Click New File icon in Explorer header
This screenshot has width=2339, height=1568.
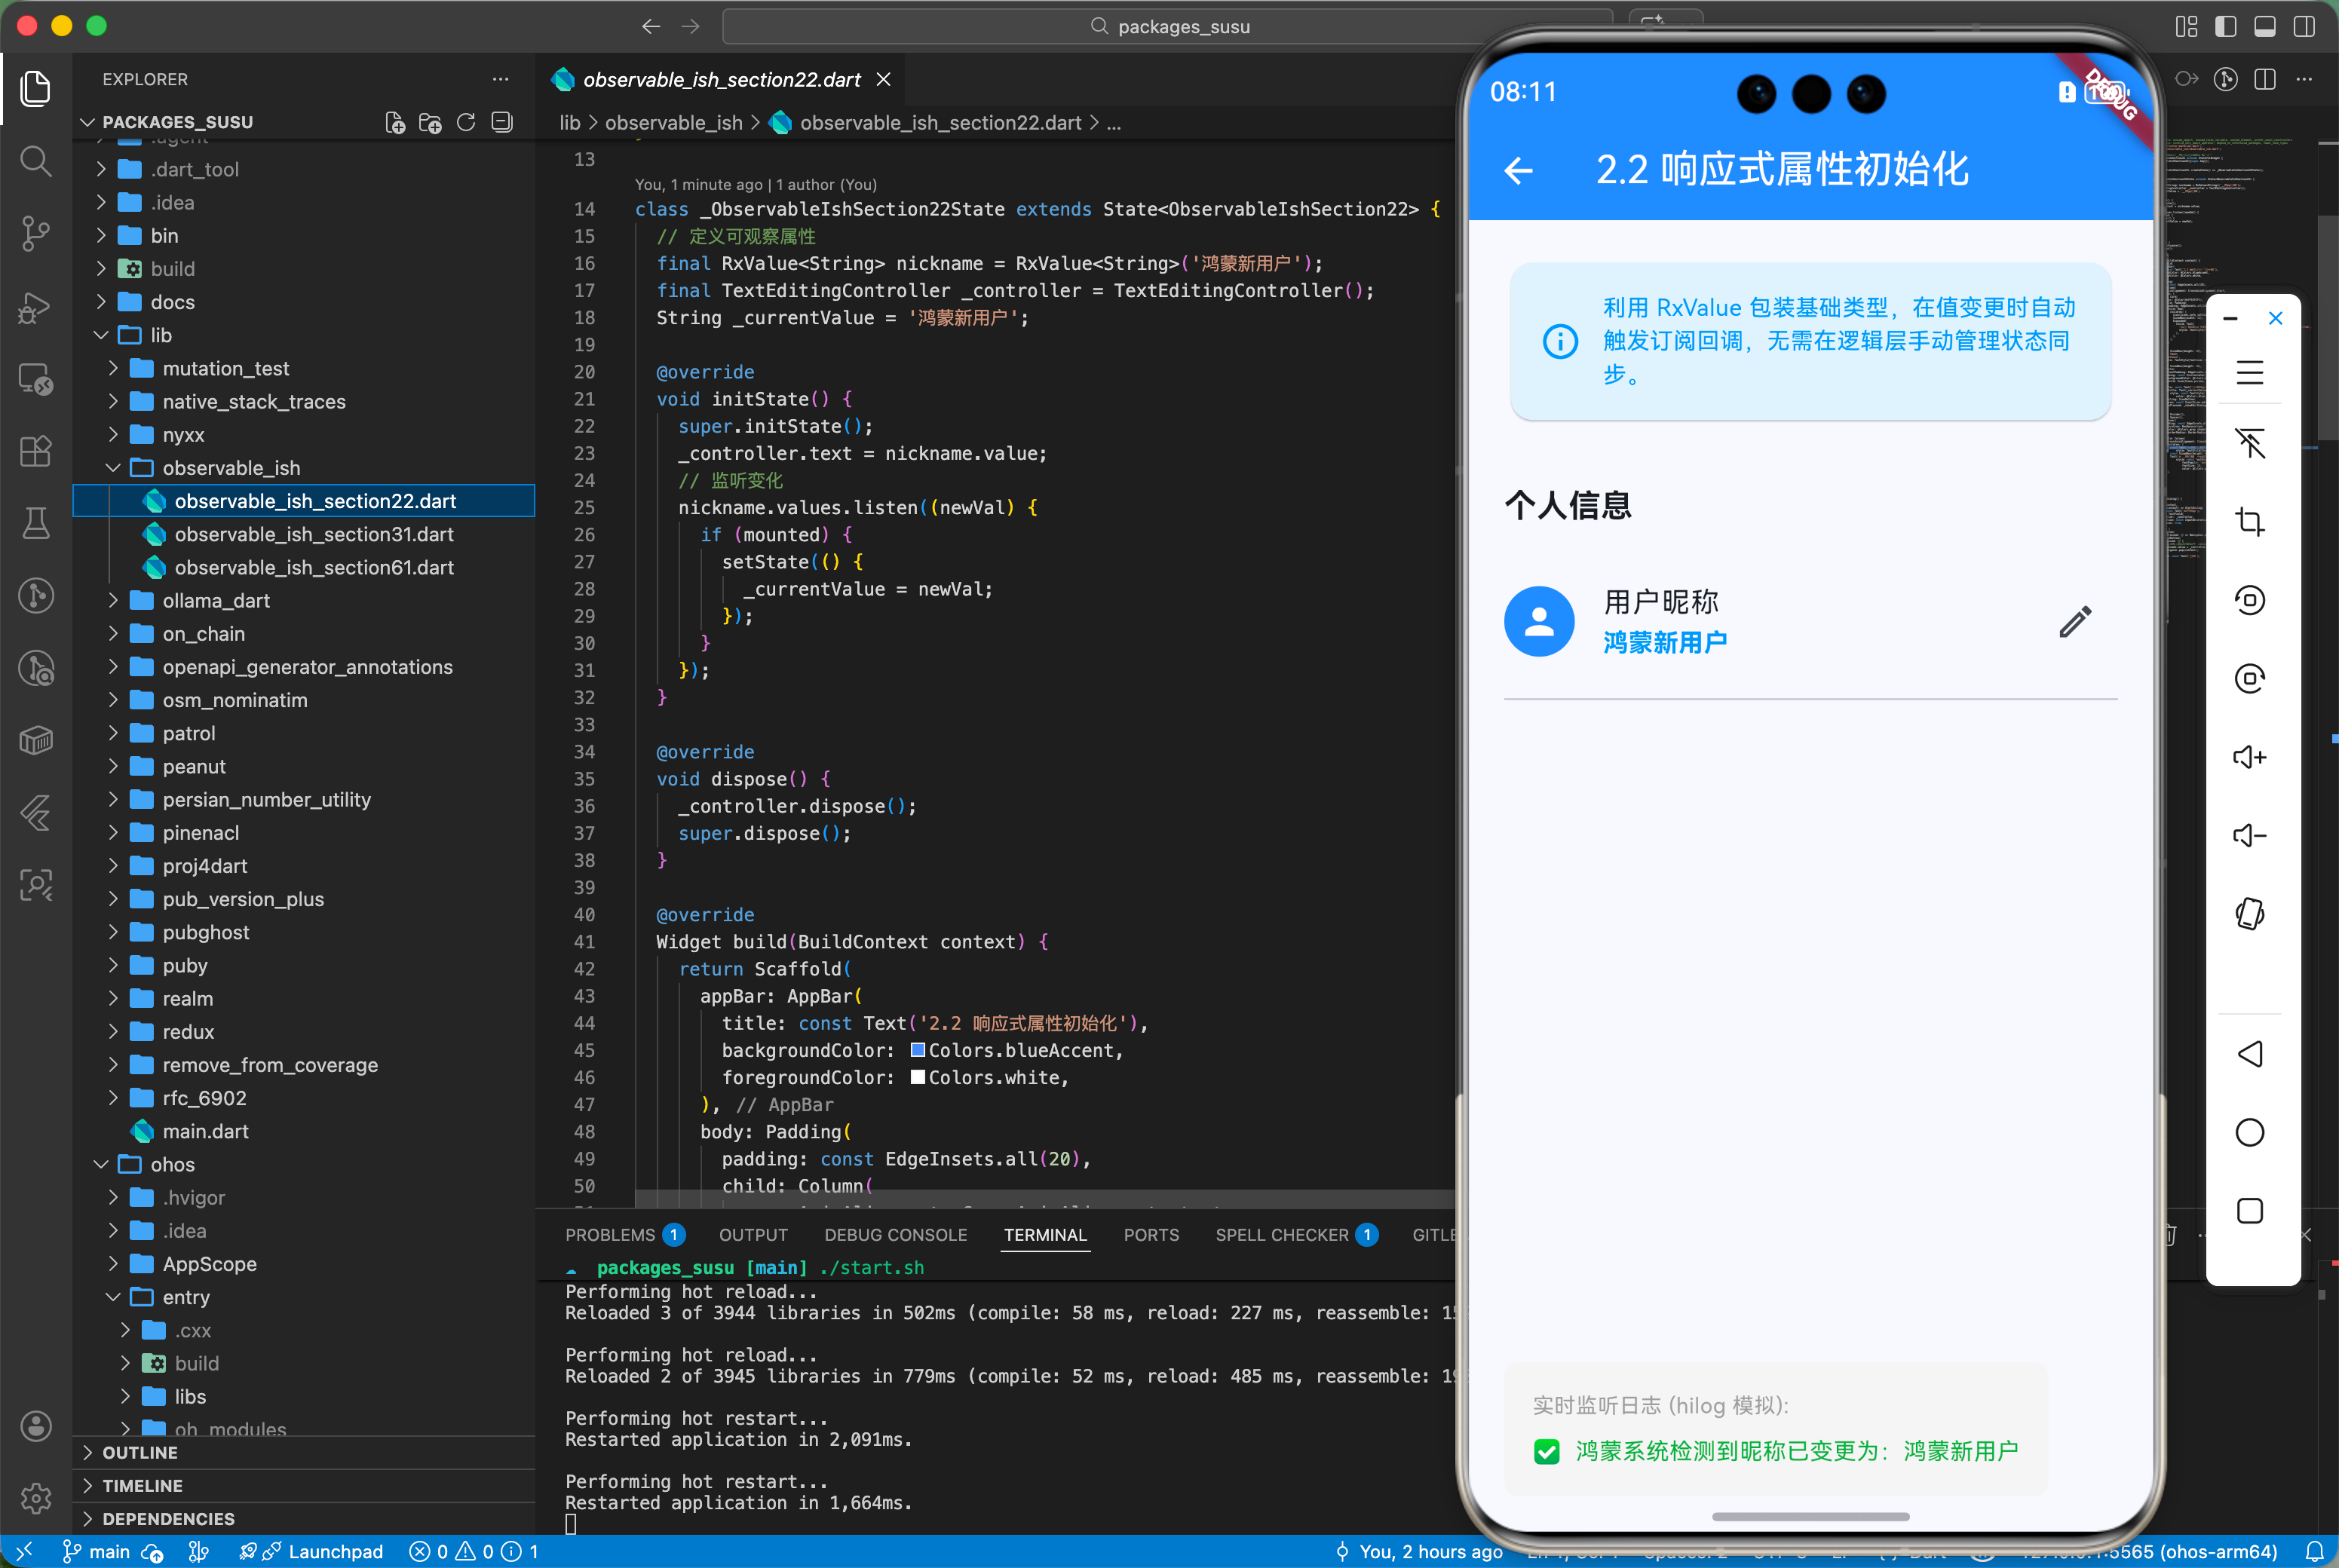tap(395, 122)
